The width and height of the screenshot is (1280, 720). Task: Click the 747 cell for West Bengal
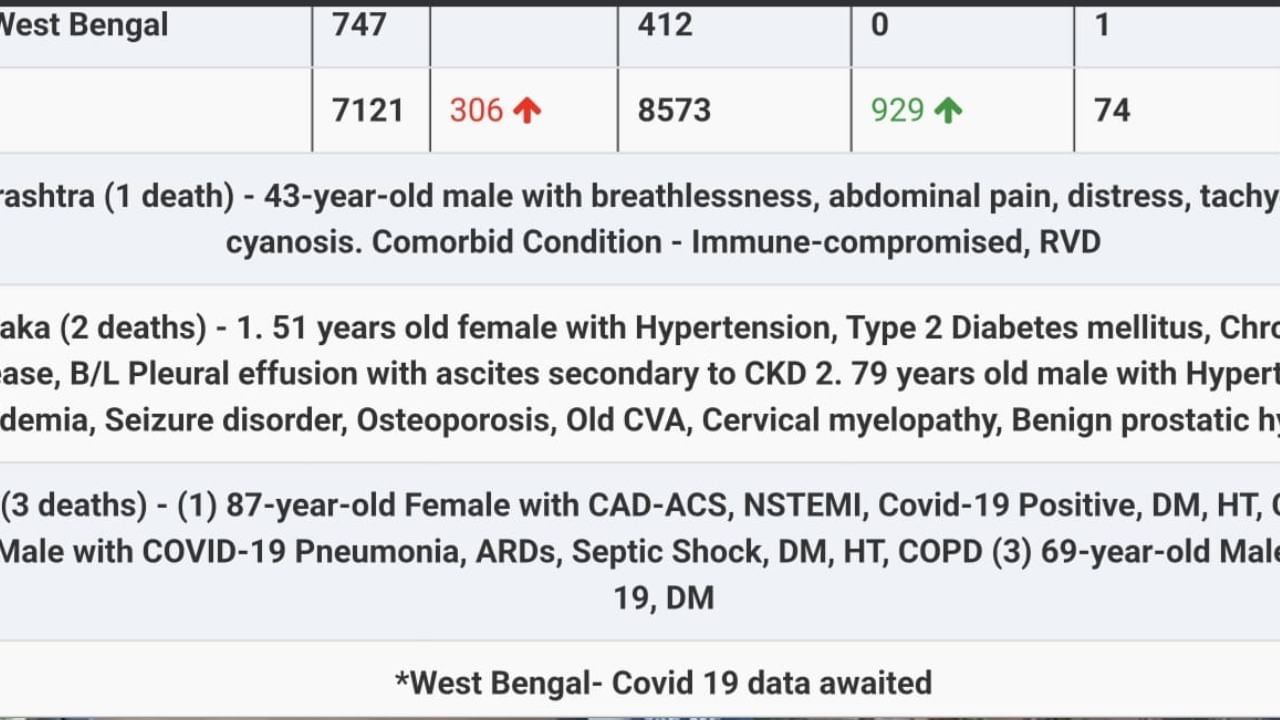tap(359, 25)
